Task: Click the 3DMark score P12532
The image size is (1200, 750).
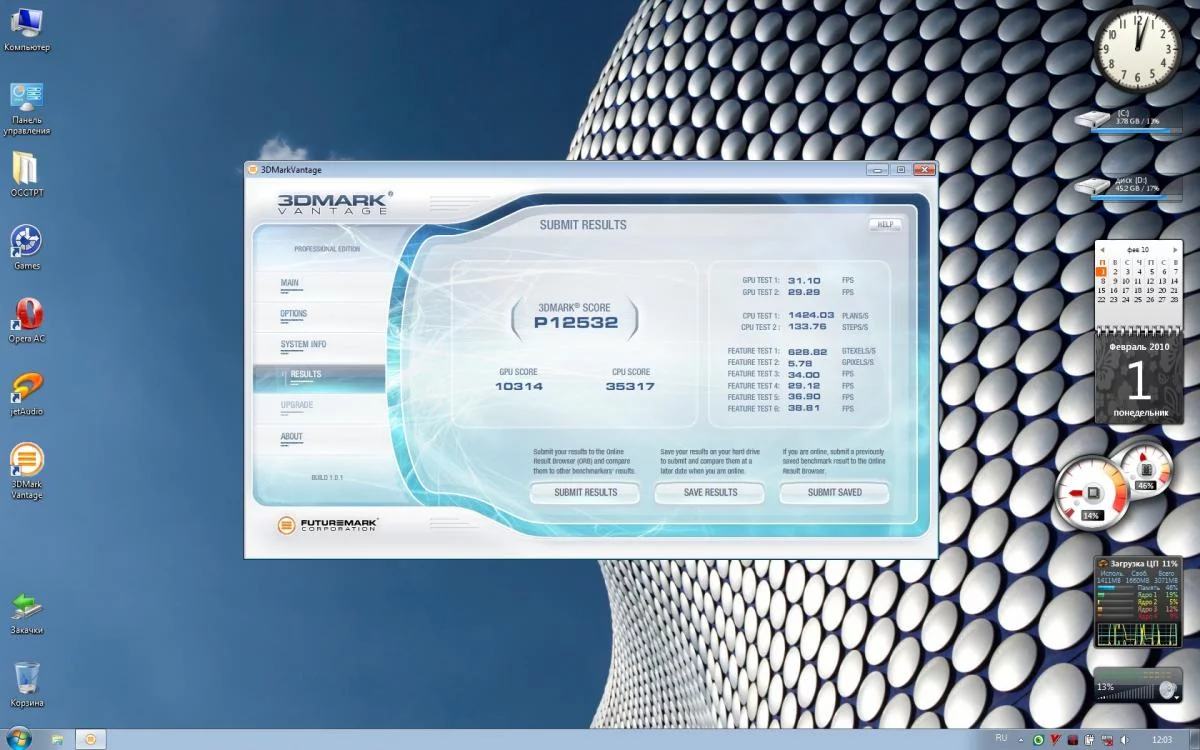Action: 575,323
